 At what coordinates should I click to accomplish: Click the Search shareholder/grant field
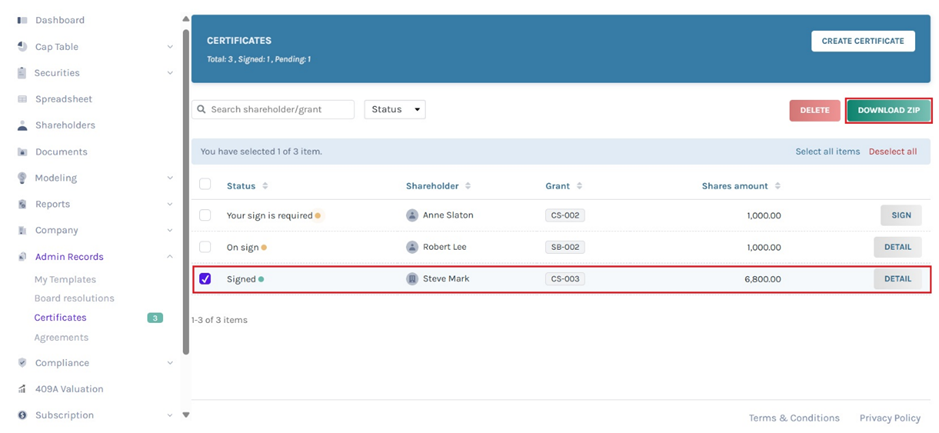click(273, 110)
